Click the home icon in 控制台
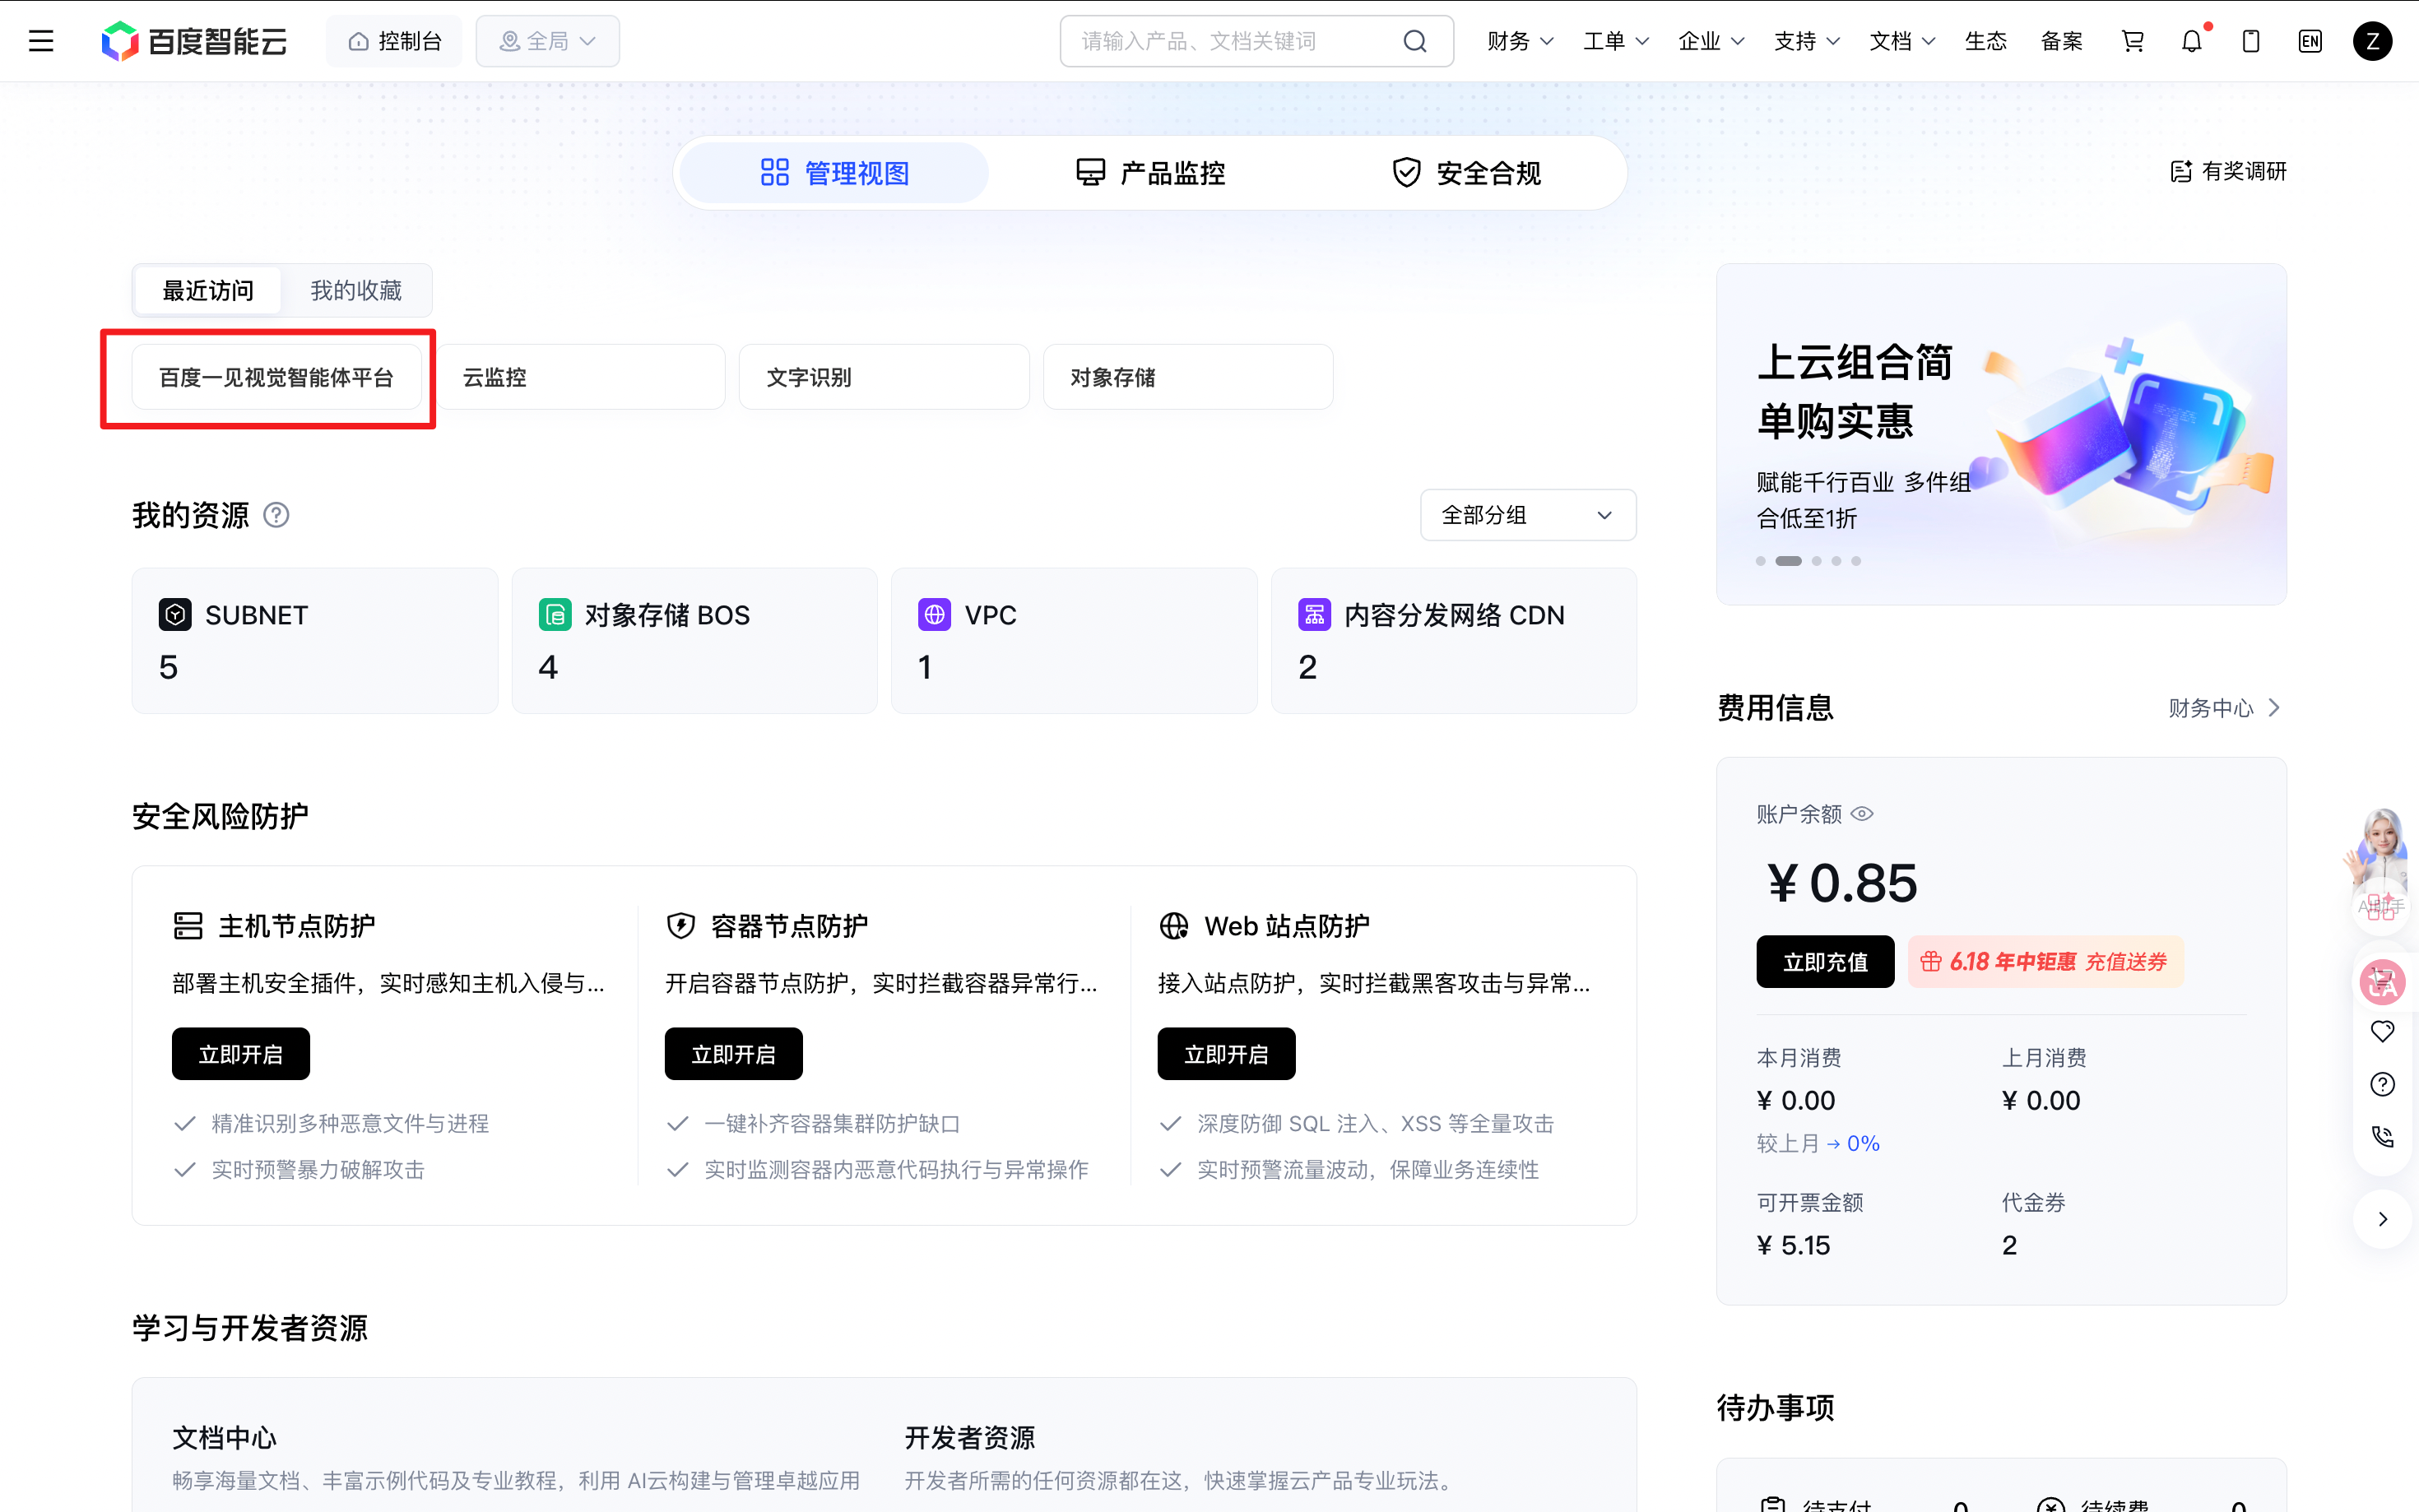Viewport: 2419px width, 1512px height. click(358, 41)
